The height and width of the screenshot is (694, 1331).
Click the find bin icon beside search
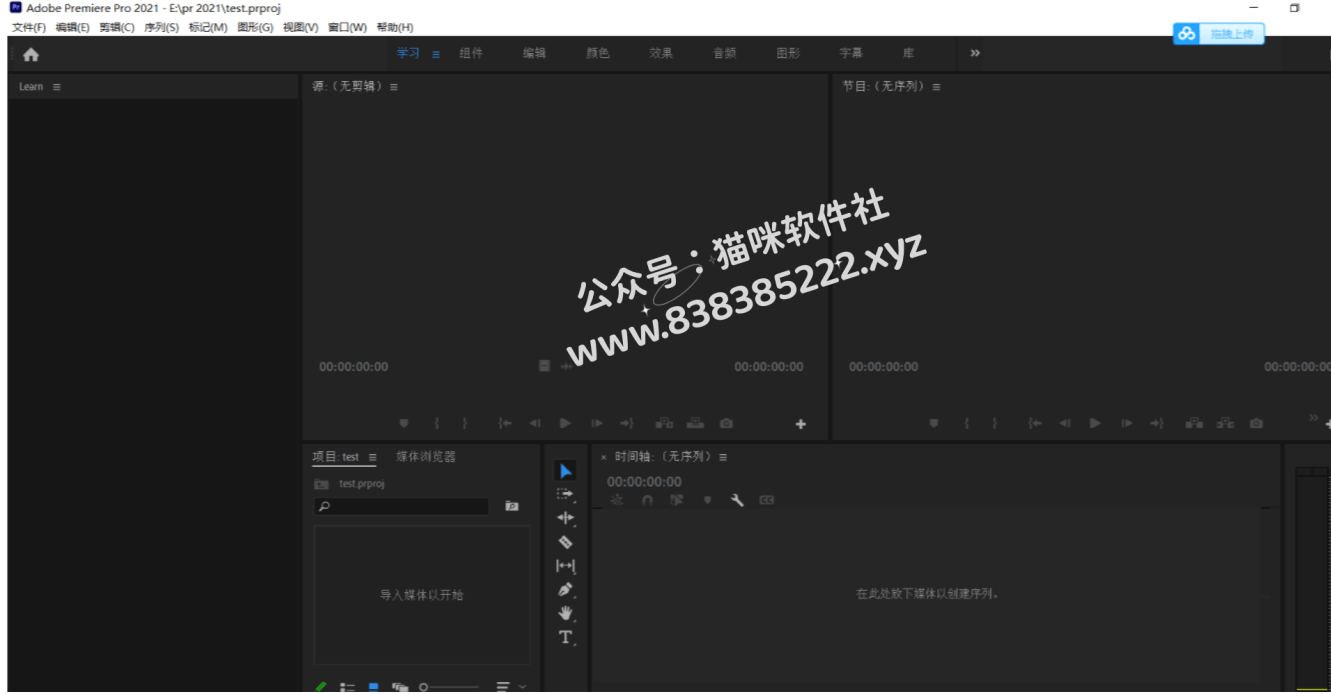tap(512, 506)
